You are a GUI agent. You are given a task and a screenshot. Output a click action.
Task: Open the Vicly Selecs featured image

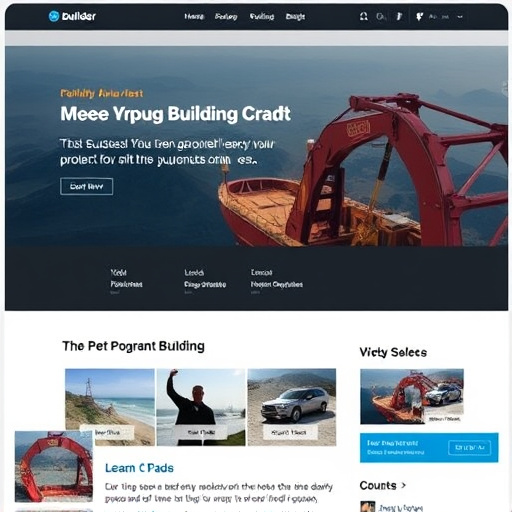pyautogui.click(x=412, y=396)
